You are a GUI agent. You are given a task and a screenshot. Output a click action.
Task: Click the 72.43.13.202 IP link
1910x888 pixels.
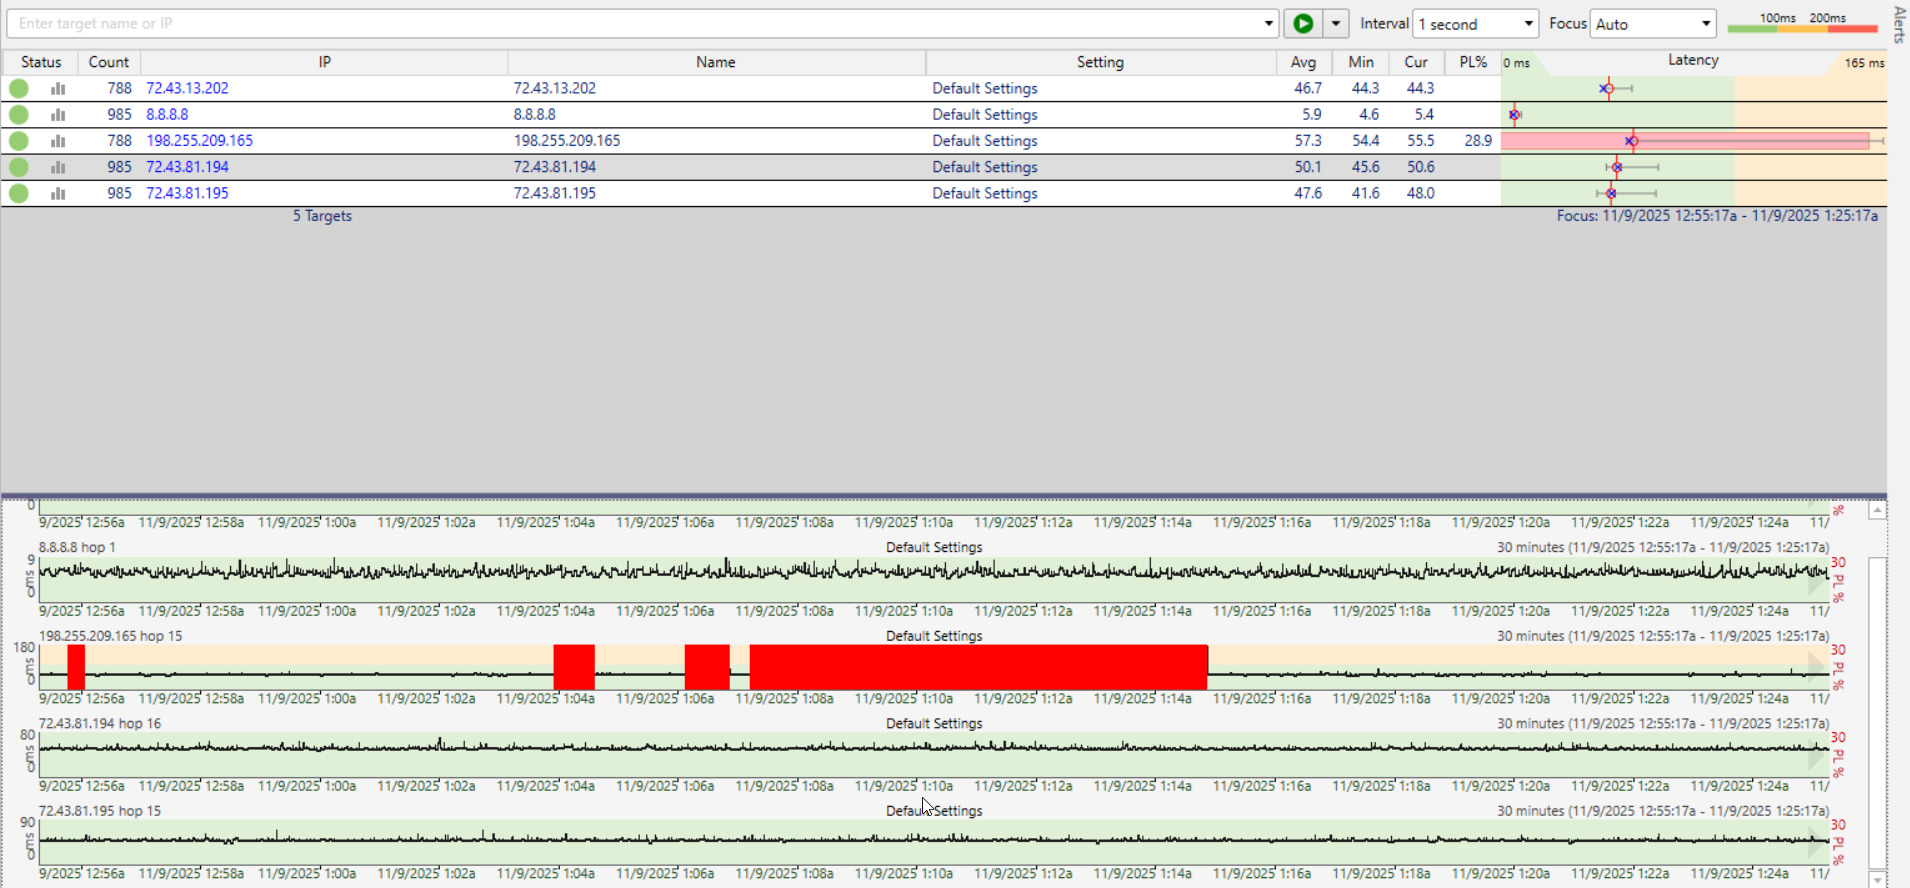pyautogui.click(x=187, y=88)
